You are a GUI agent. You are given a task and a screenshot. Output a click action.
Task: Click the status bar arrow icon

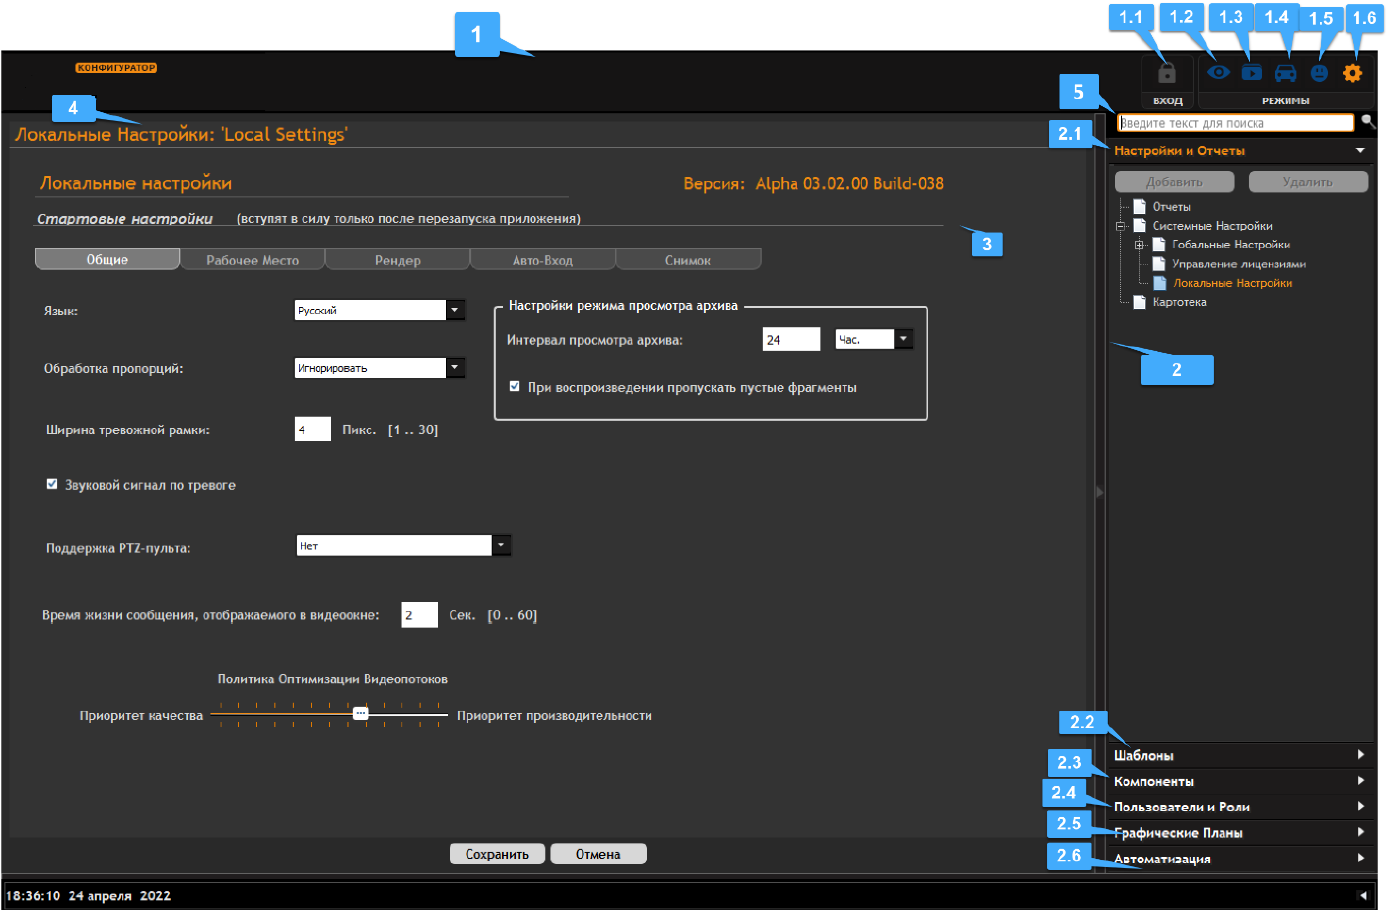(x=1363, y=895)
